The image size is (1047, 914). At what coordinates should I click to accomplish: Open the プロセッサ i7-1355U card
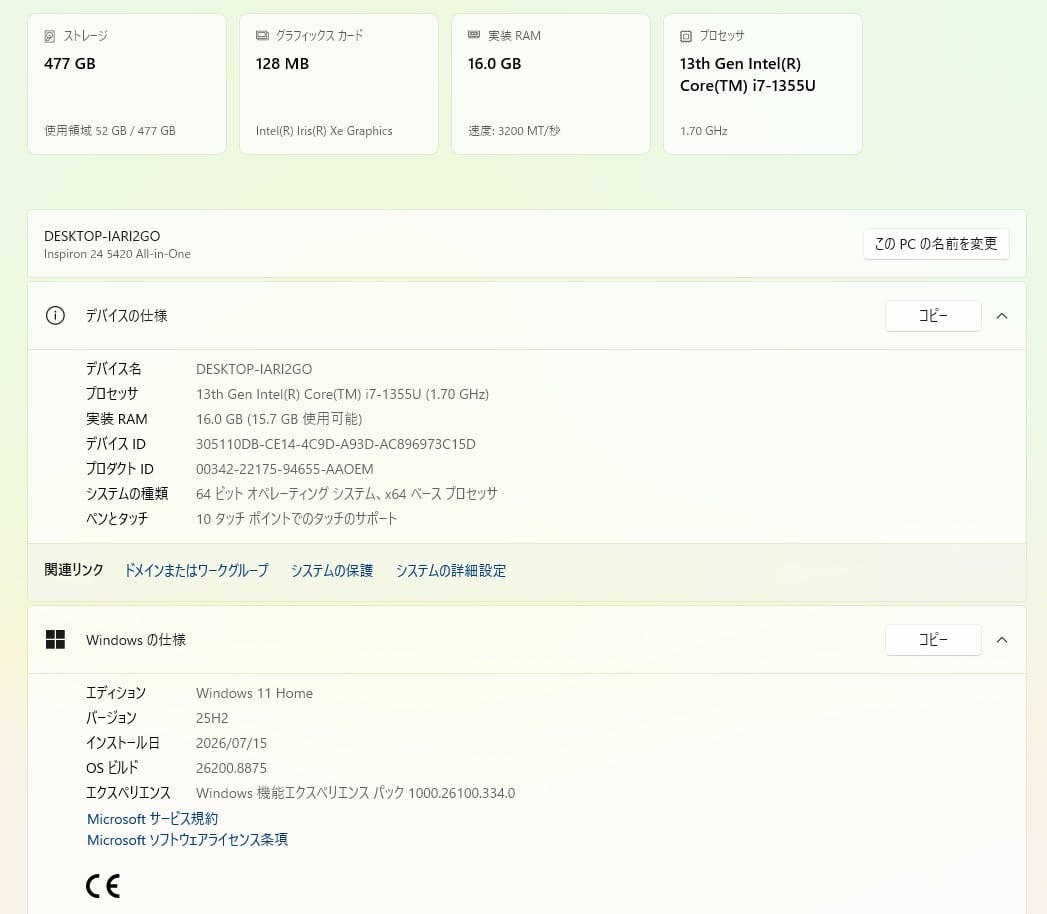[x=763, y=84]
